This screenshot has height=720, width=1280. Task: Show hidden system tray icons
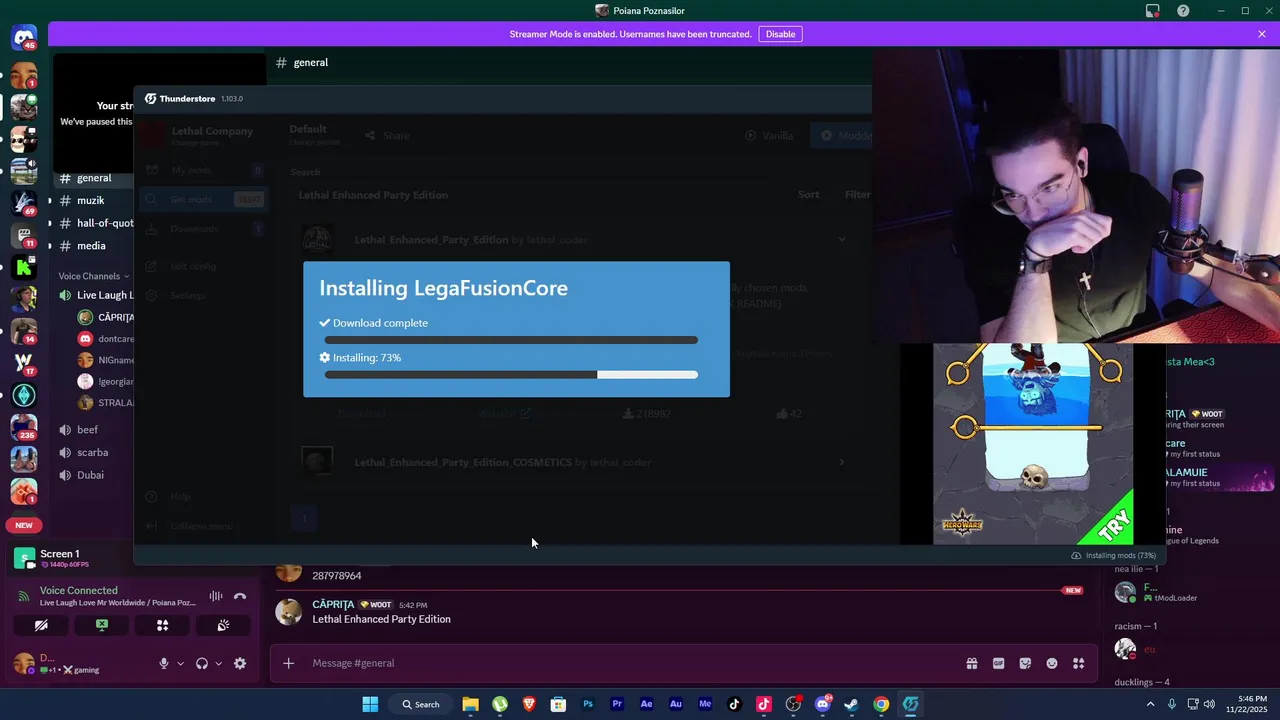1150,704
